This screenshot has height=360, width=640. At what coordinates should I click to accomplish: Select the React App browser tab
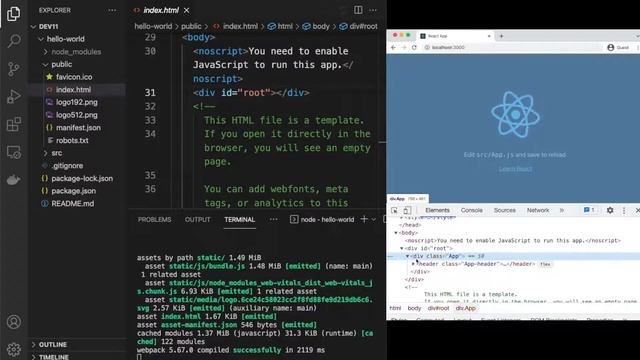[455, 36]
